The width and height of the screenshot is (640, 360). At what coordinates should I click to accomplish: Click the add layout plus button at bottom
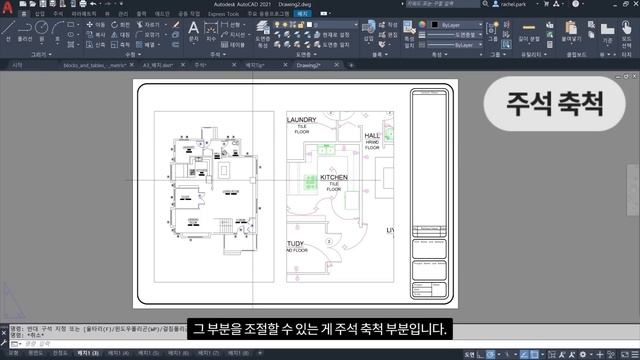260,353
